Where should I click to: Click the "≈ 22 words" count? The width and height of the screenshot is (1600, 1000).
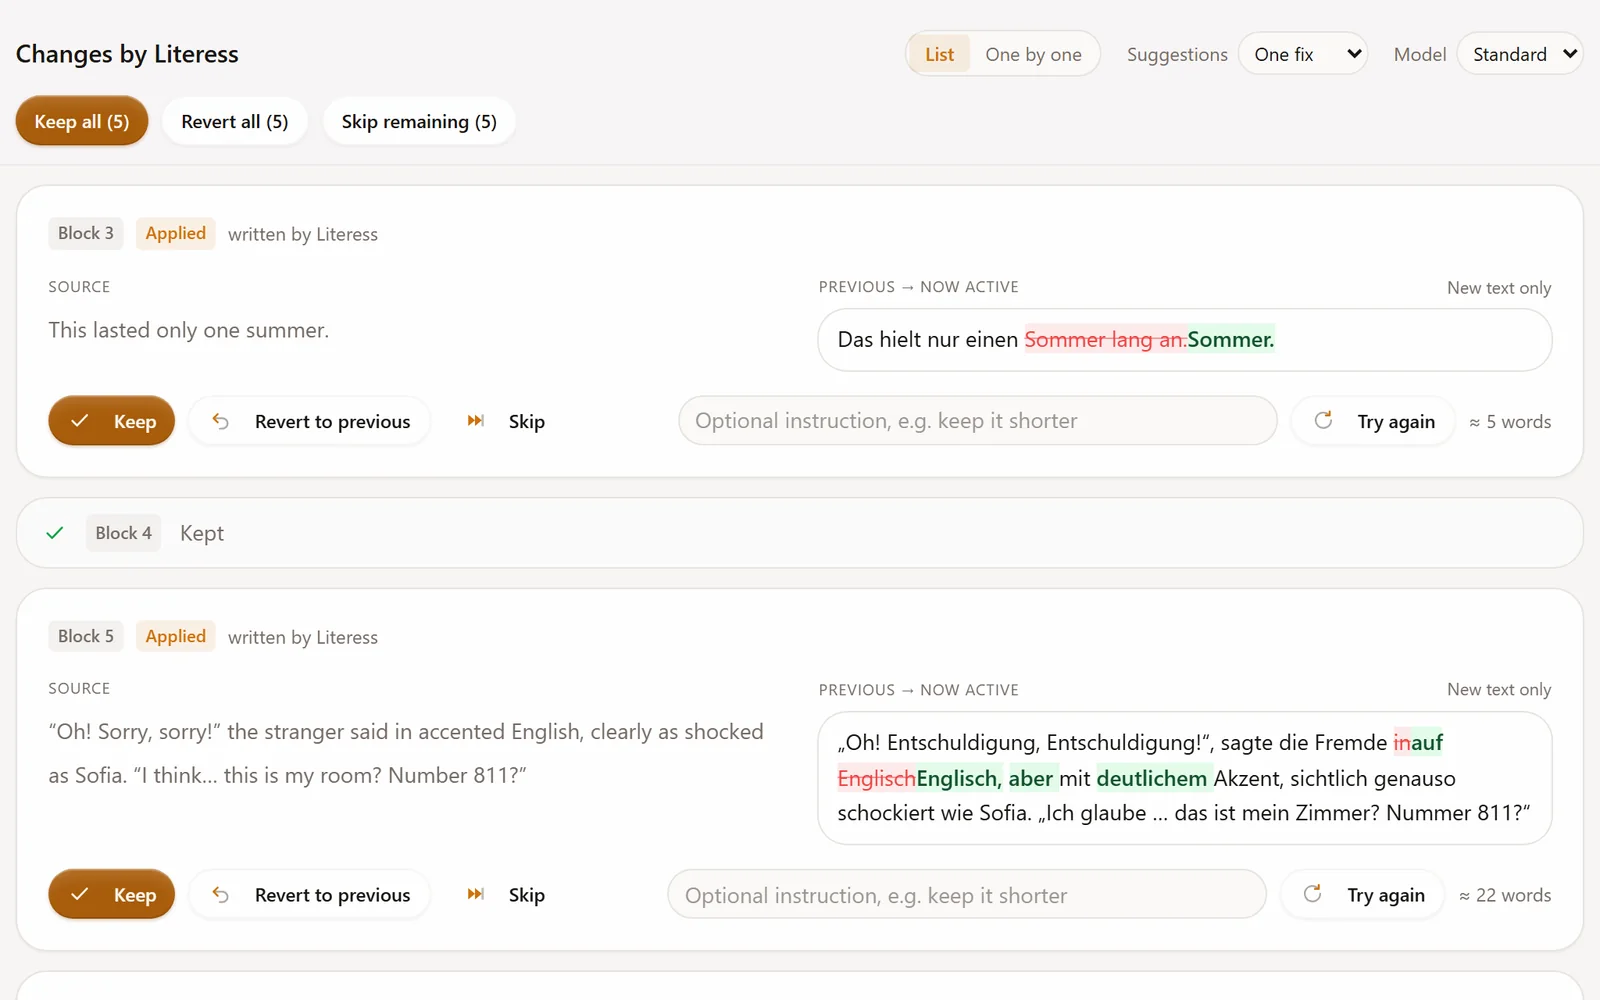pyautogui.click(x=1505, y=895)
